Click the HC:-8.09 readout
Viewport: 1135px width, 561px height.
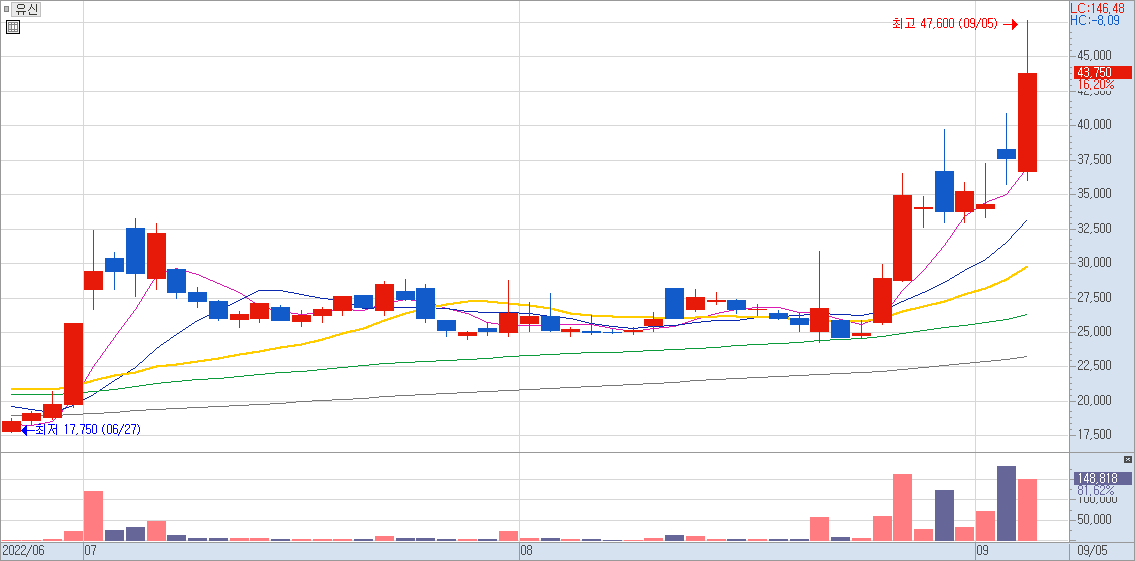(1096, 20)
